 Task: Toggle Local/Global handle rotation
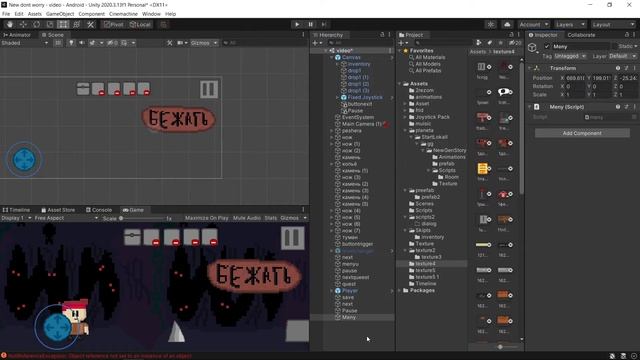coord(140,24)
